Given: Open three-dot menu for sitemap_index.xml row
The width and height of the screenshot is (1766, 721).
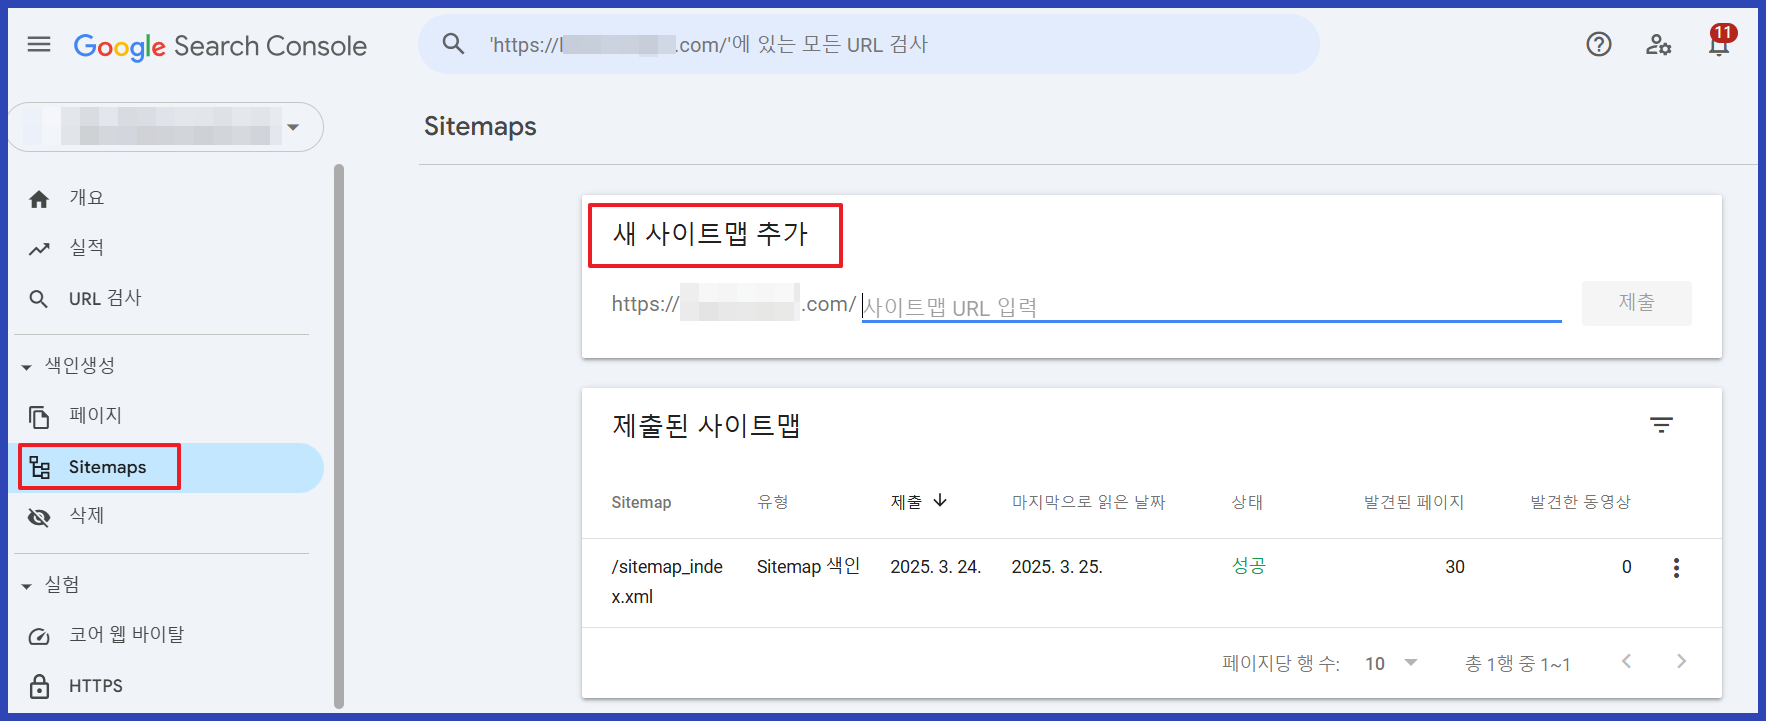Looking at the screenshot, I should coord(1676,568).
